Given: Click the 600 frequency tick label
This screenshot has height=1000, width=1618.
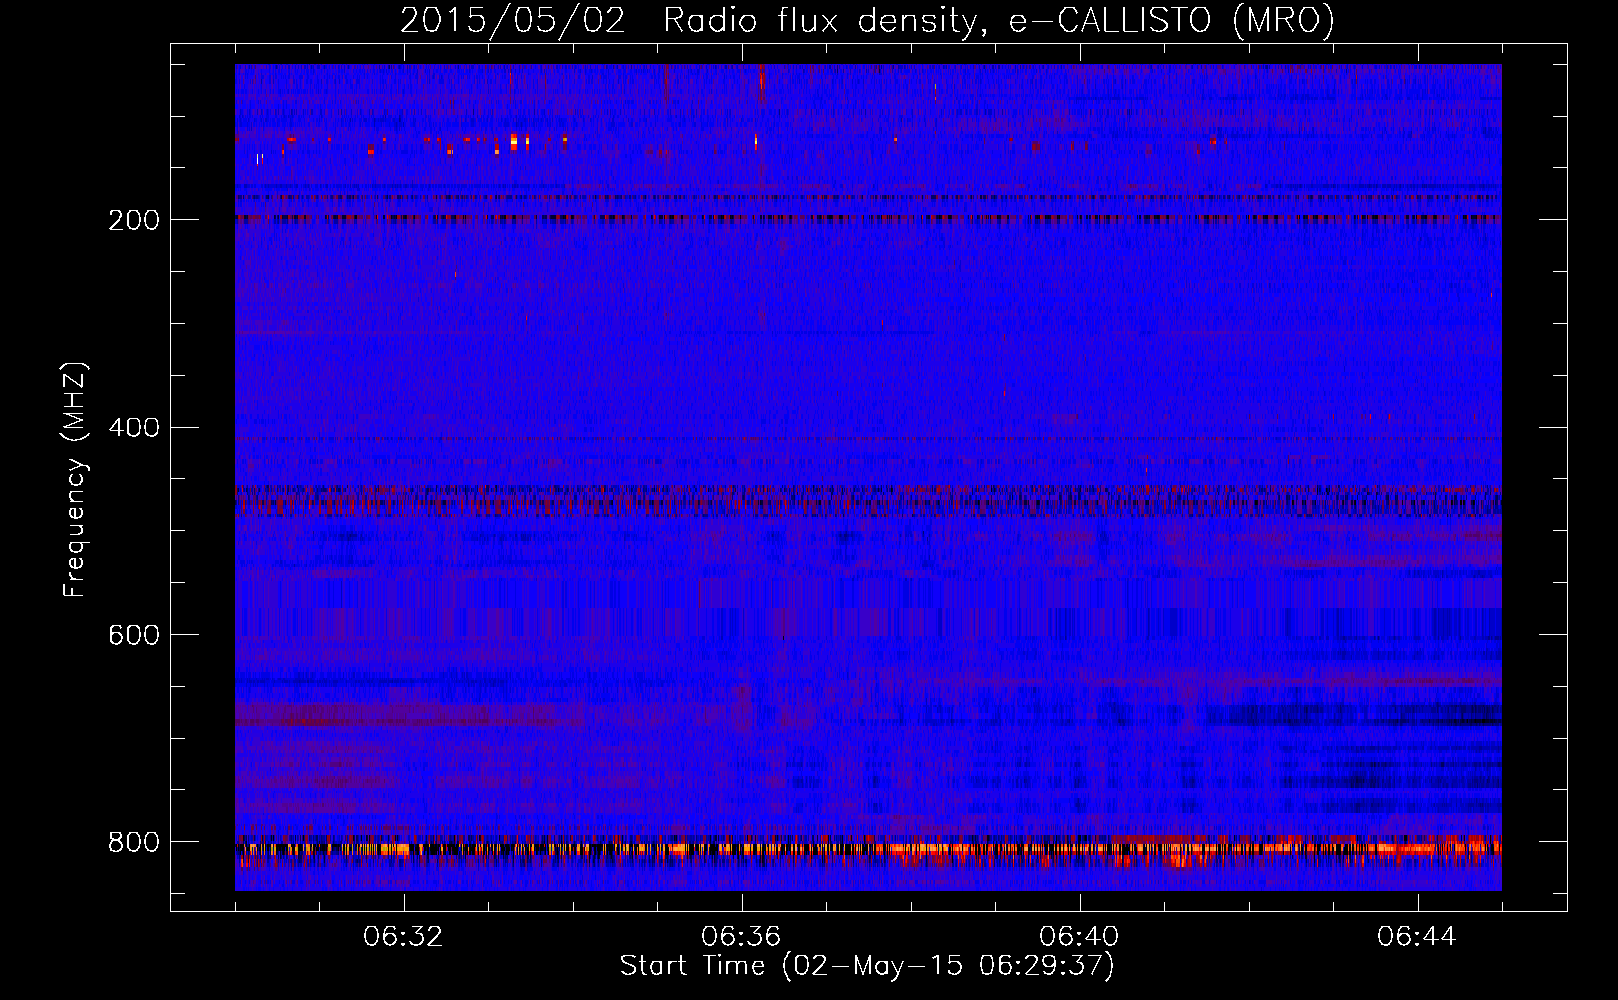Looking at the screenshot, I should click(x=134, y=635).
